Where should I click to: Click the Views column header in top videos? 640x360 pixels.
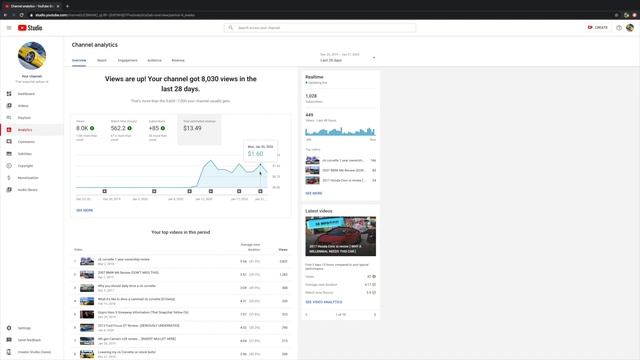pos(283,249)
